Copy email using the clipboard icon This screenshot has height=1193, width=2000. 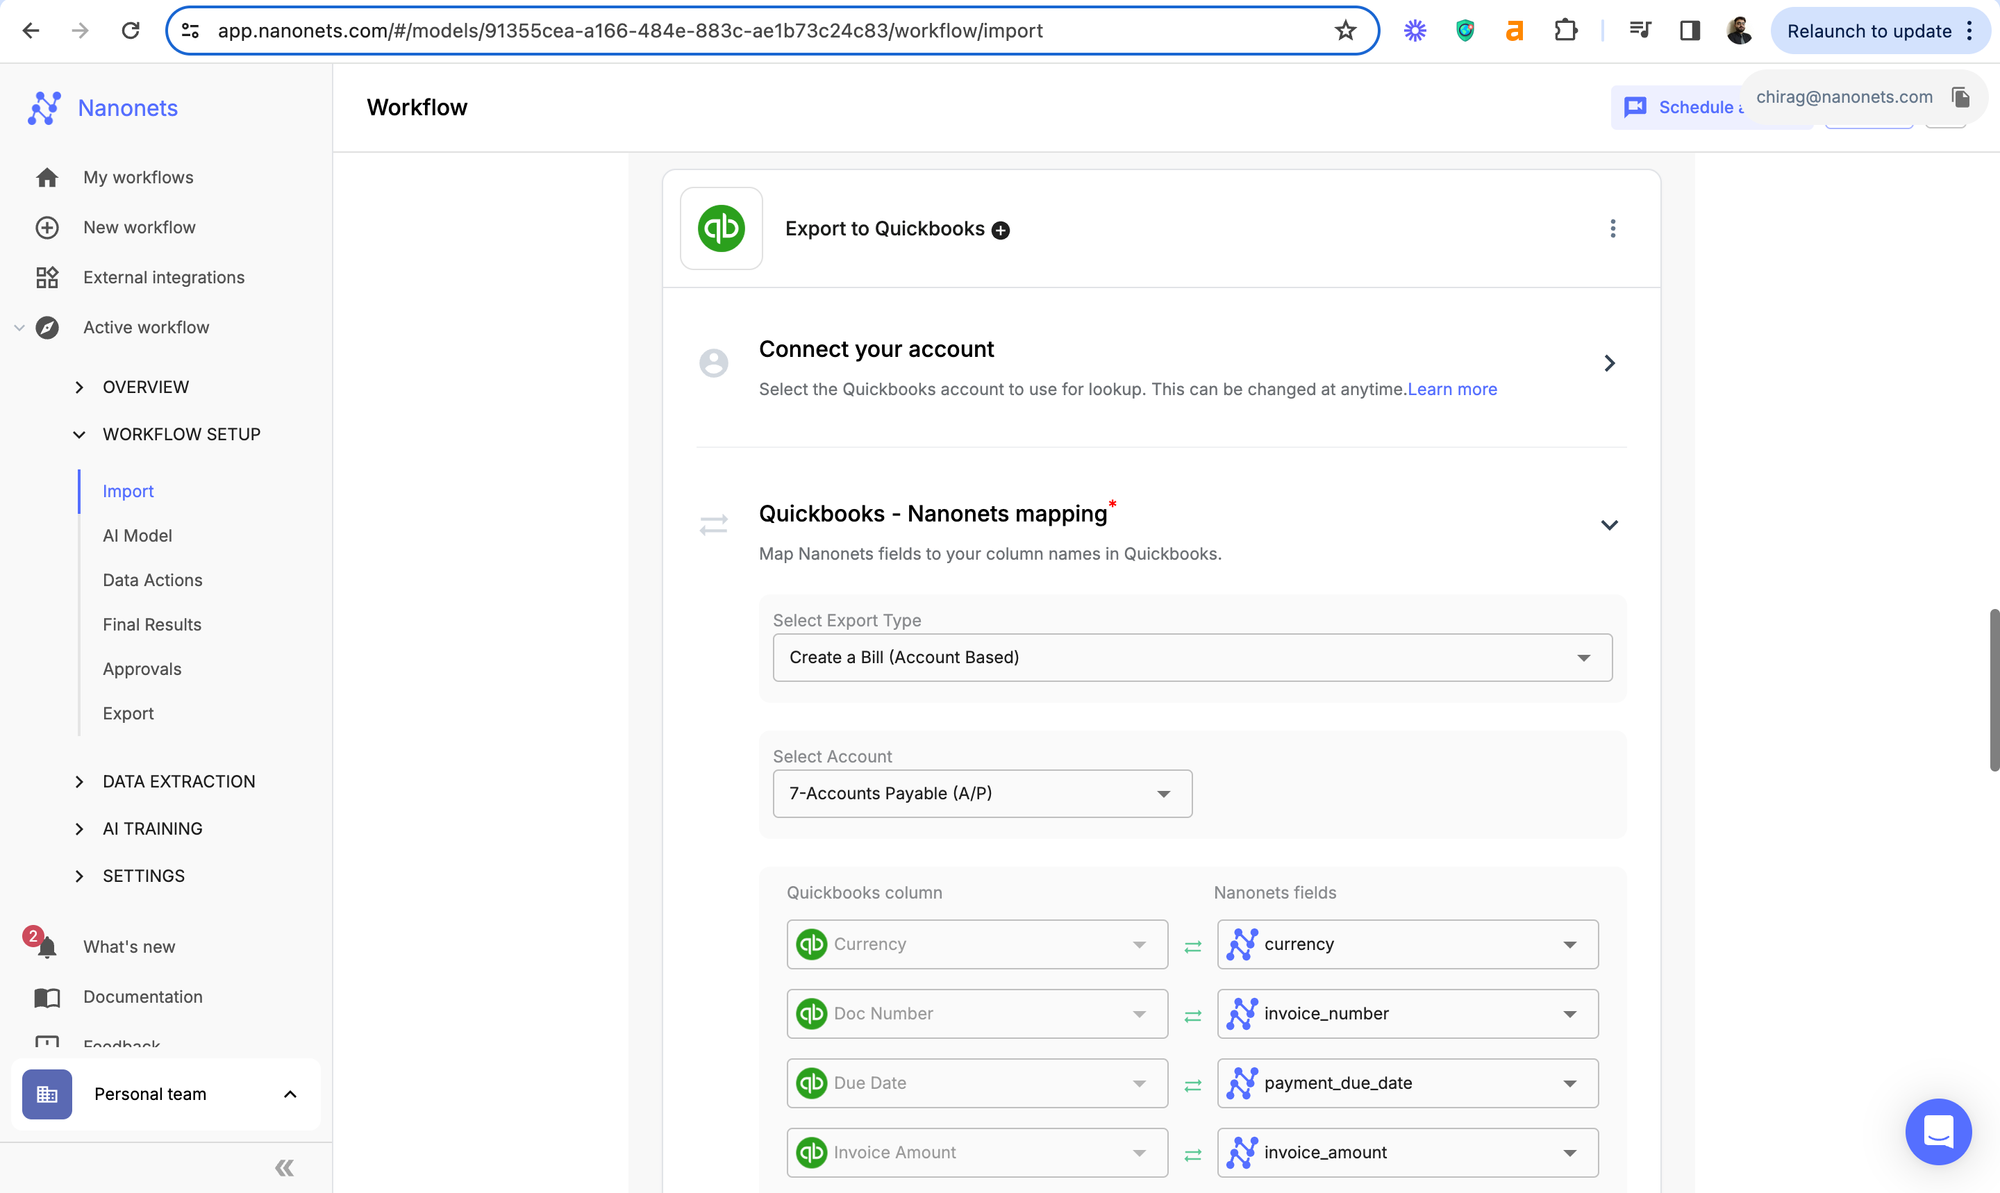pos(1960,97)
